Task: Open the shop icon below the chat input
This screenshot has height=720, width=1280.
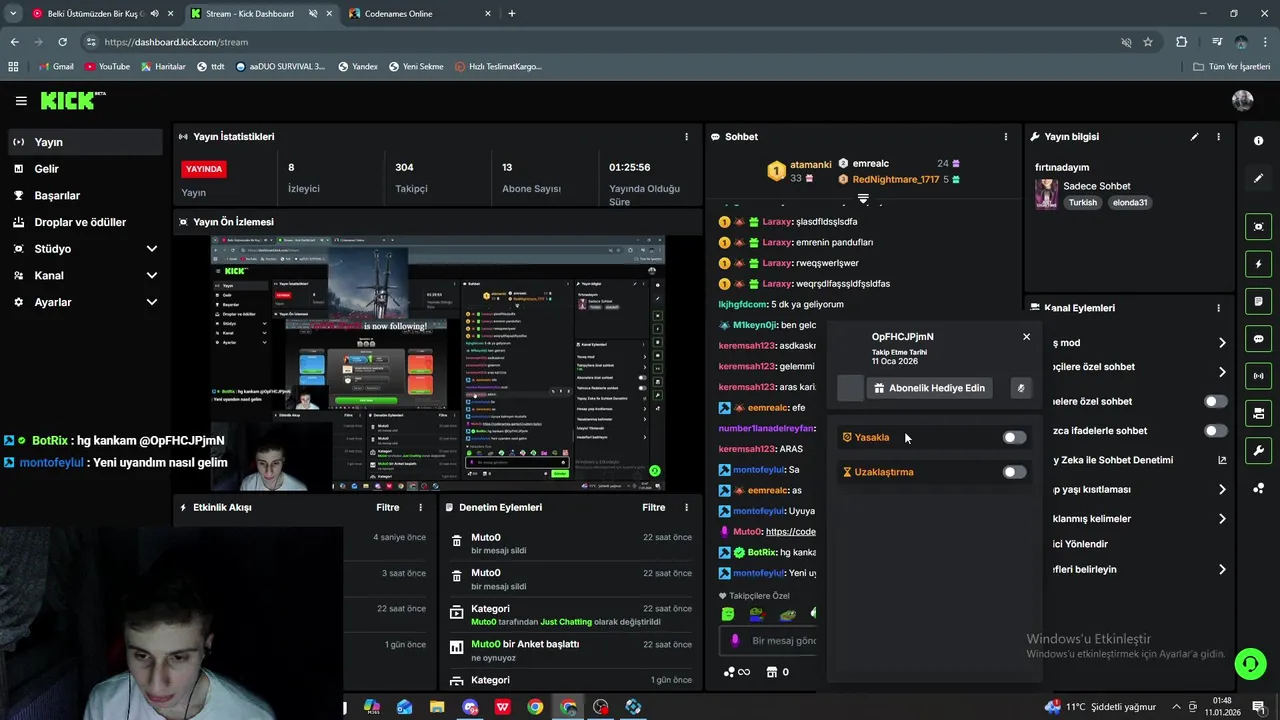Action: (771, 672)
